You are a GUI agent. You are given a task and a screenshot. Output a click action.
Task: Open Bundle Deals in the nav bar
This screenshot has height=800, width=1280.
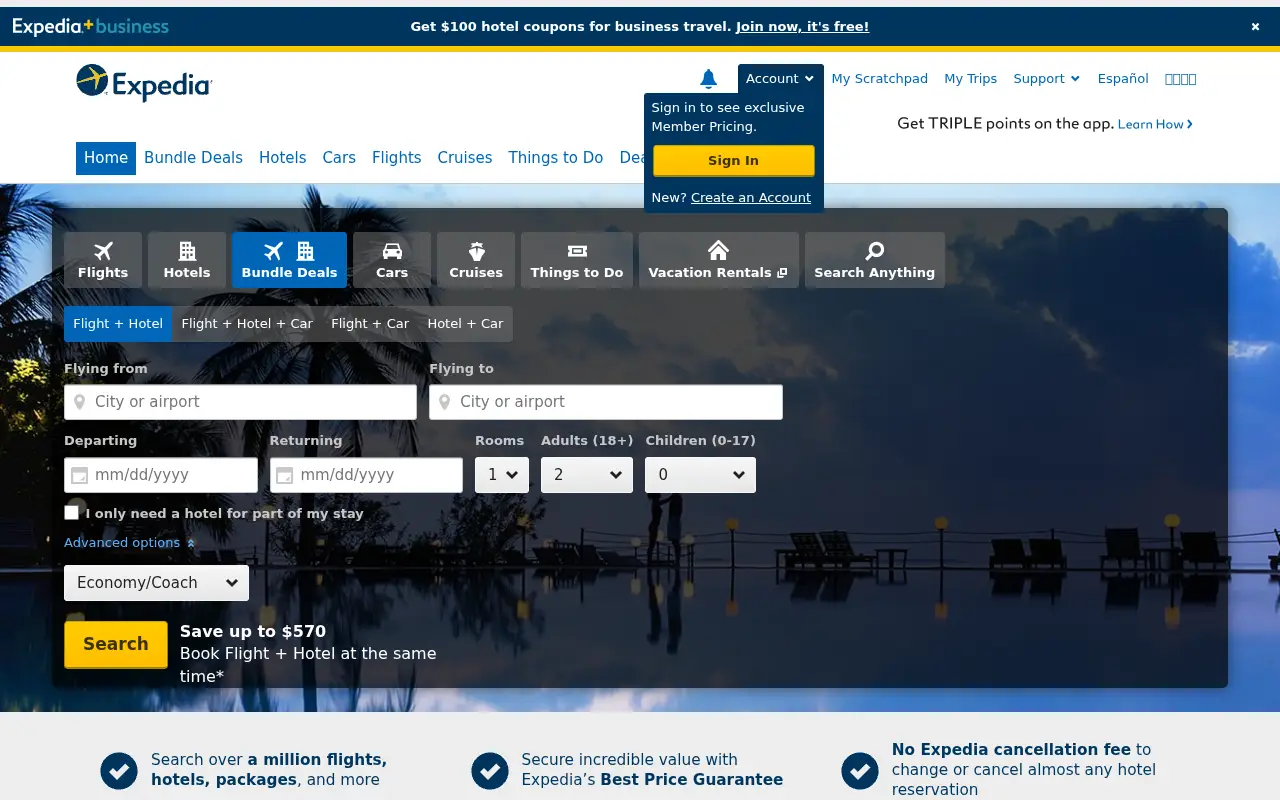[x=193, y=158]
